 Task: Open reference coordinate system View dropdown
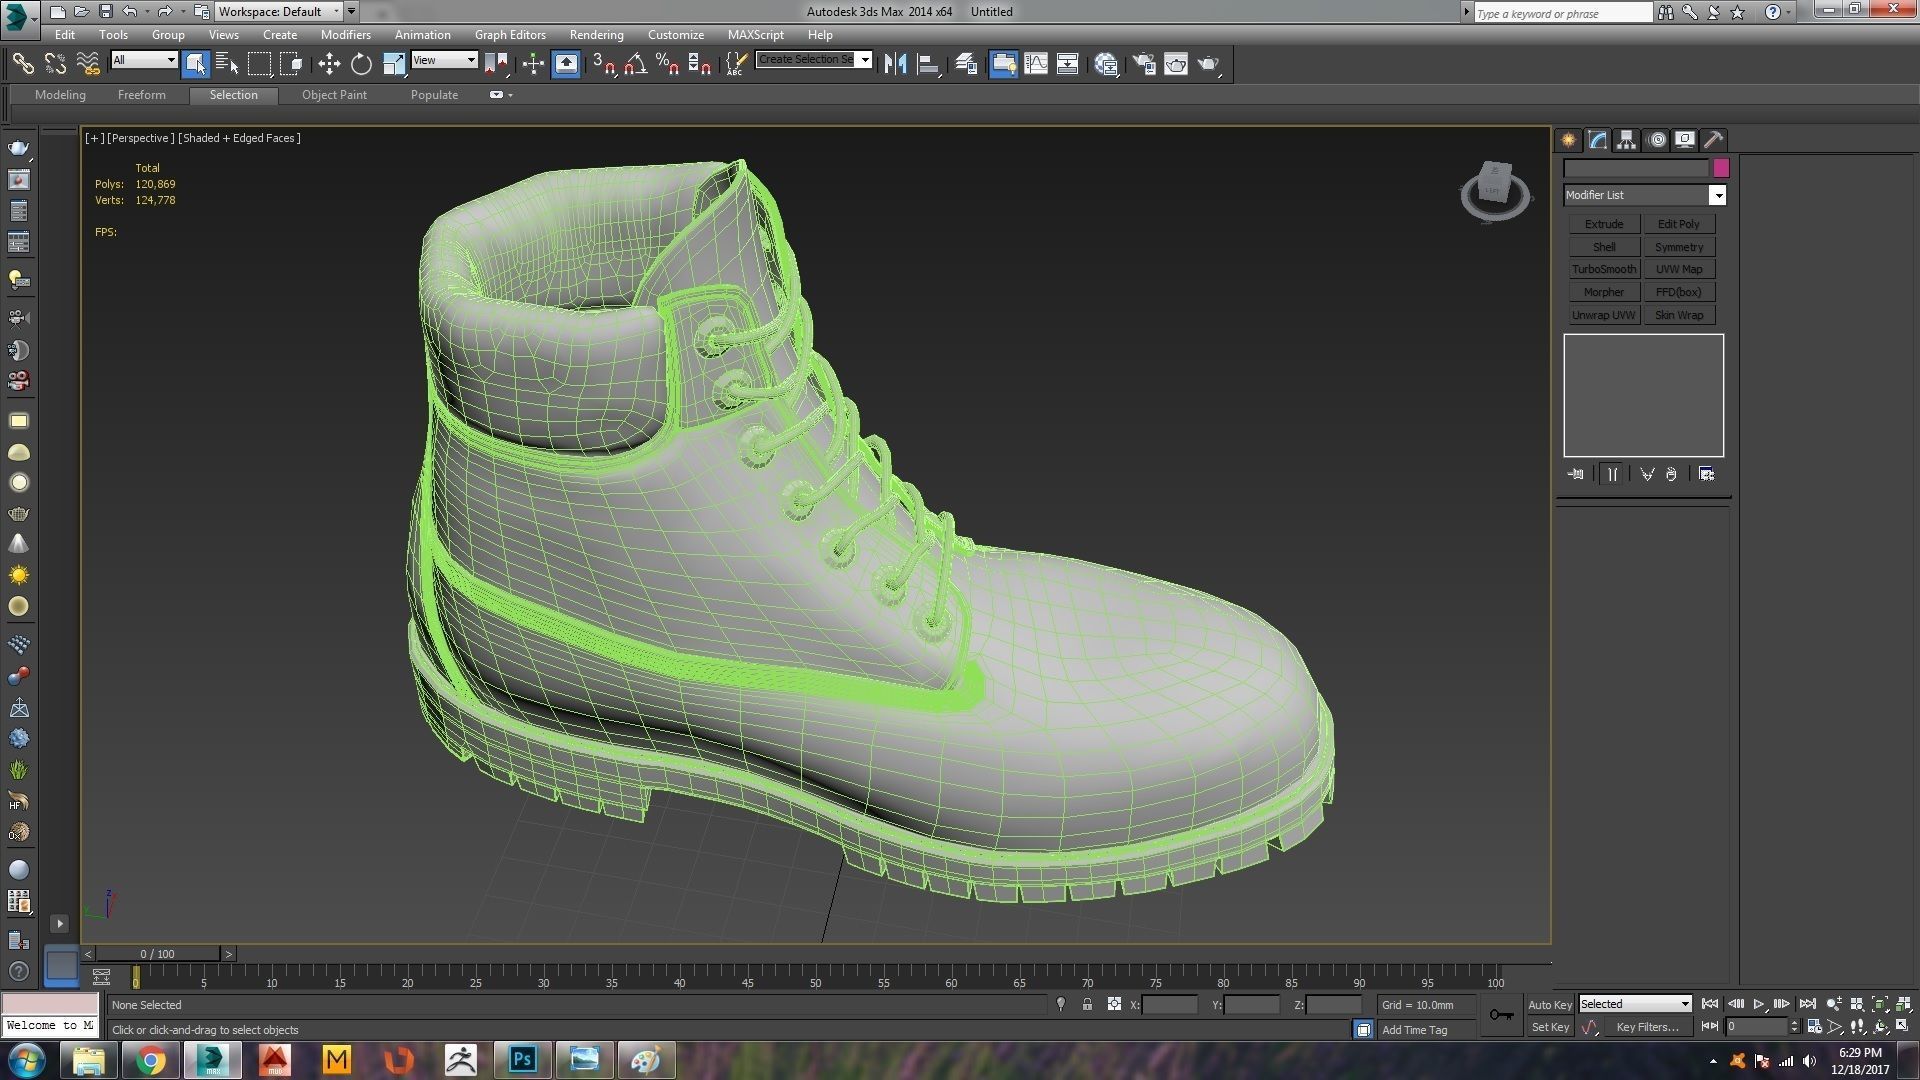click(x=444, y=60)
